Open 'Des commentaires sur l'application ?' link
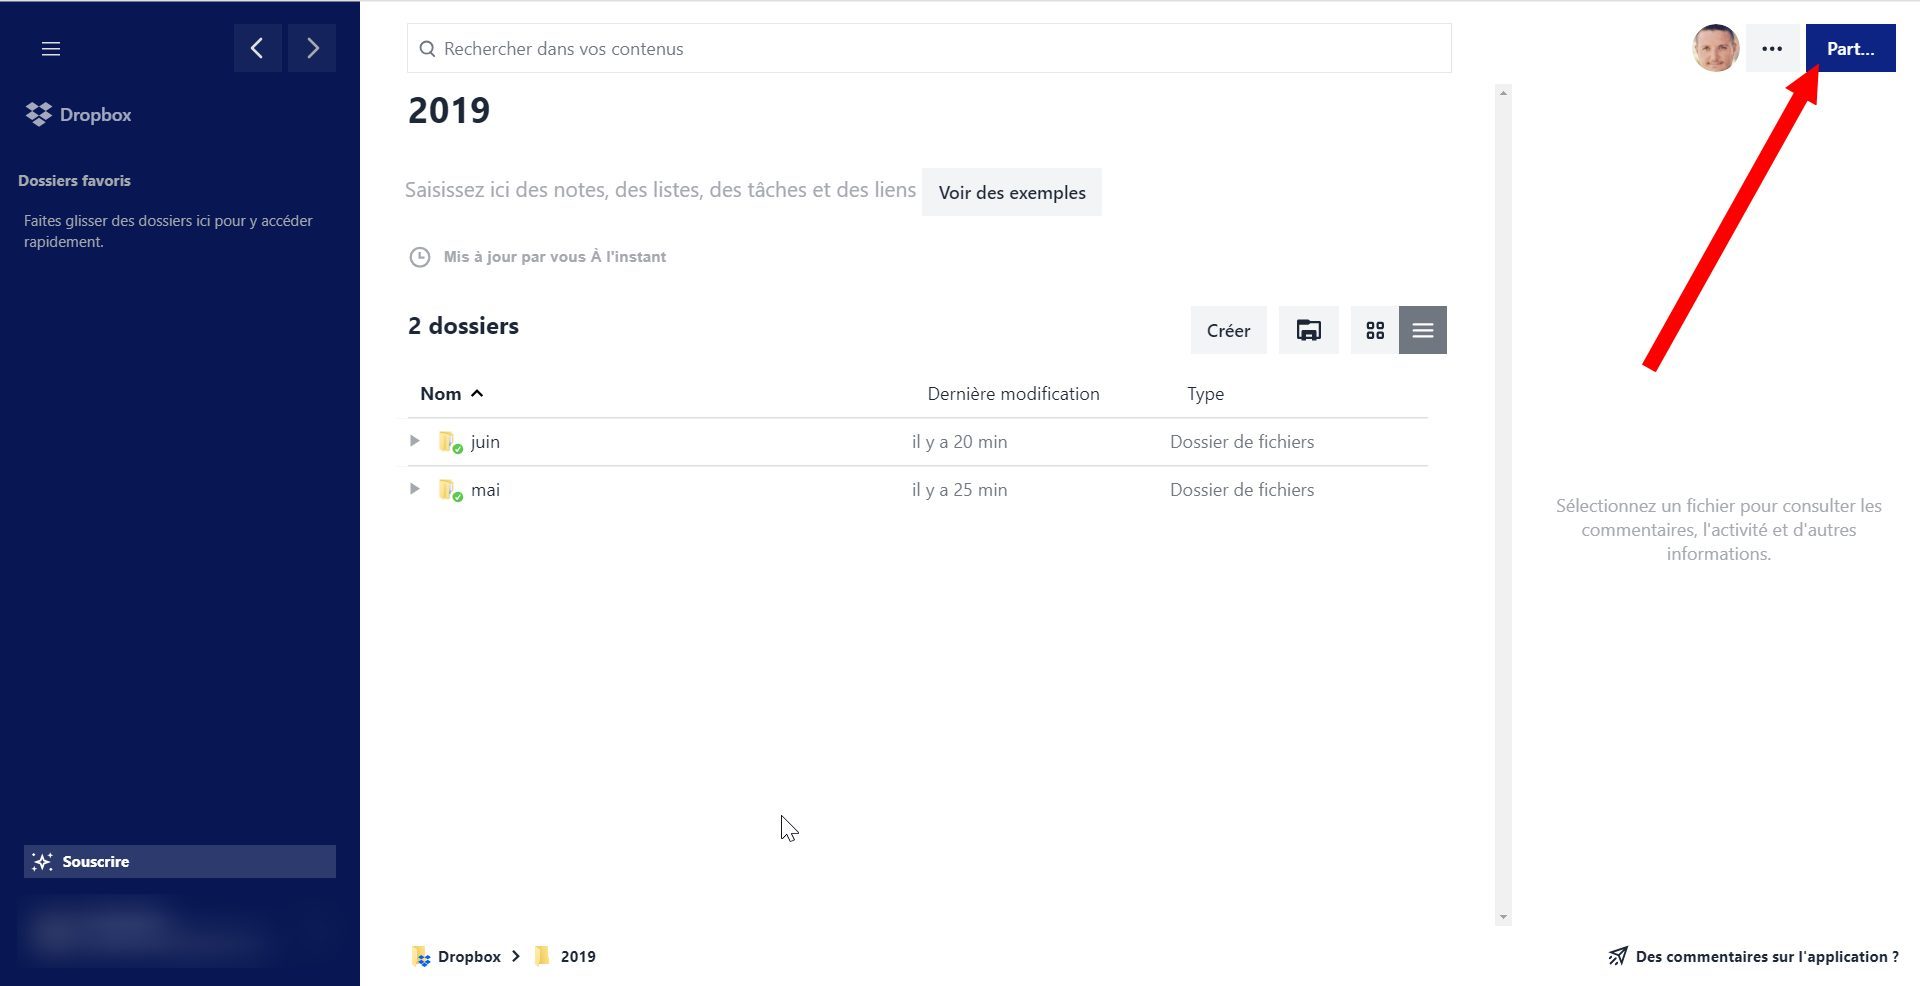Image resolution: width=1920 pixels, height=986 pixels. pyautogui.click(x=1767, y=956)
